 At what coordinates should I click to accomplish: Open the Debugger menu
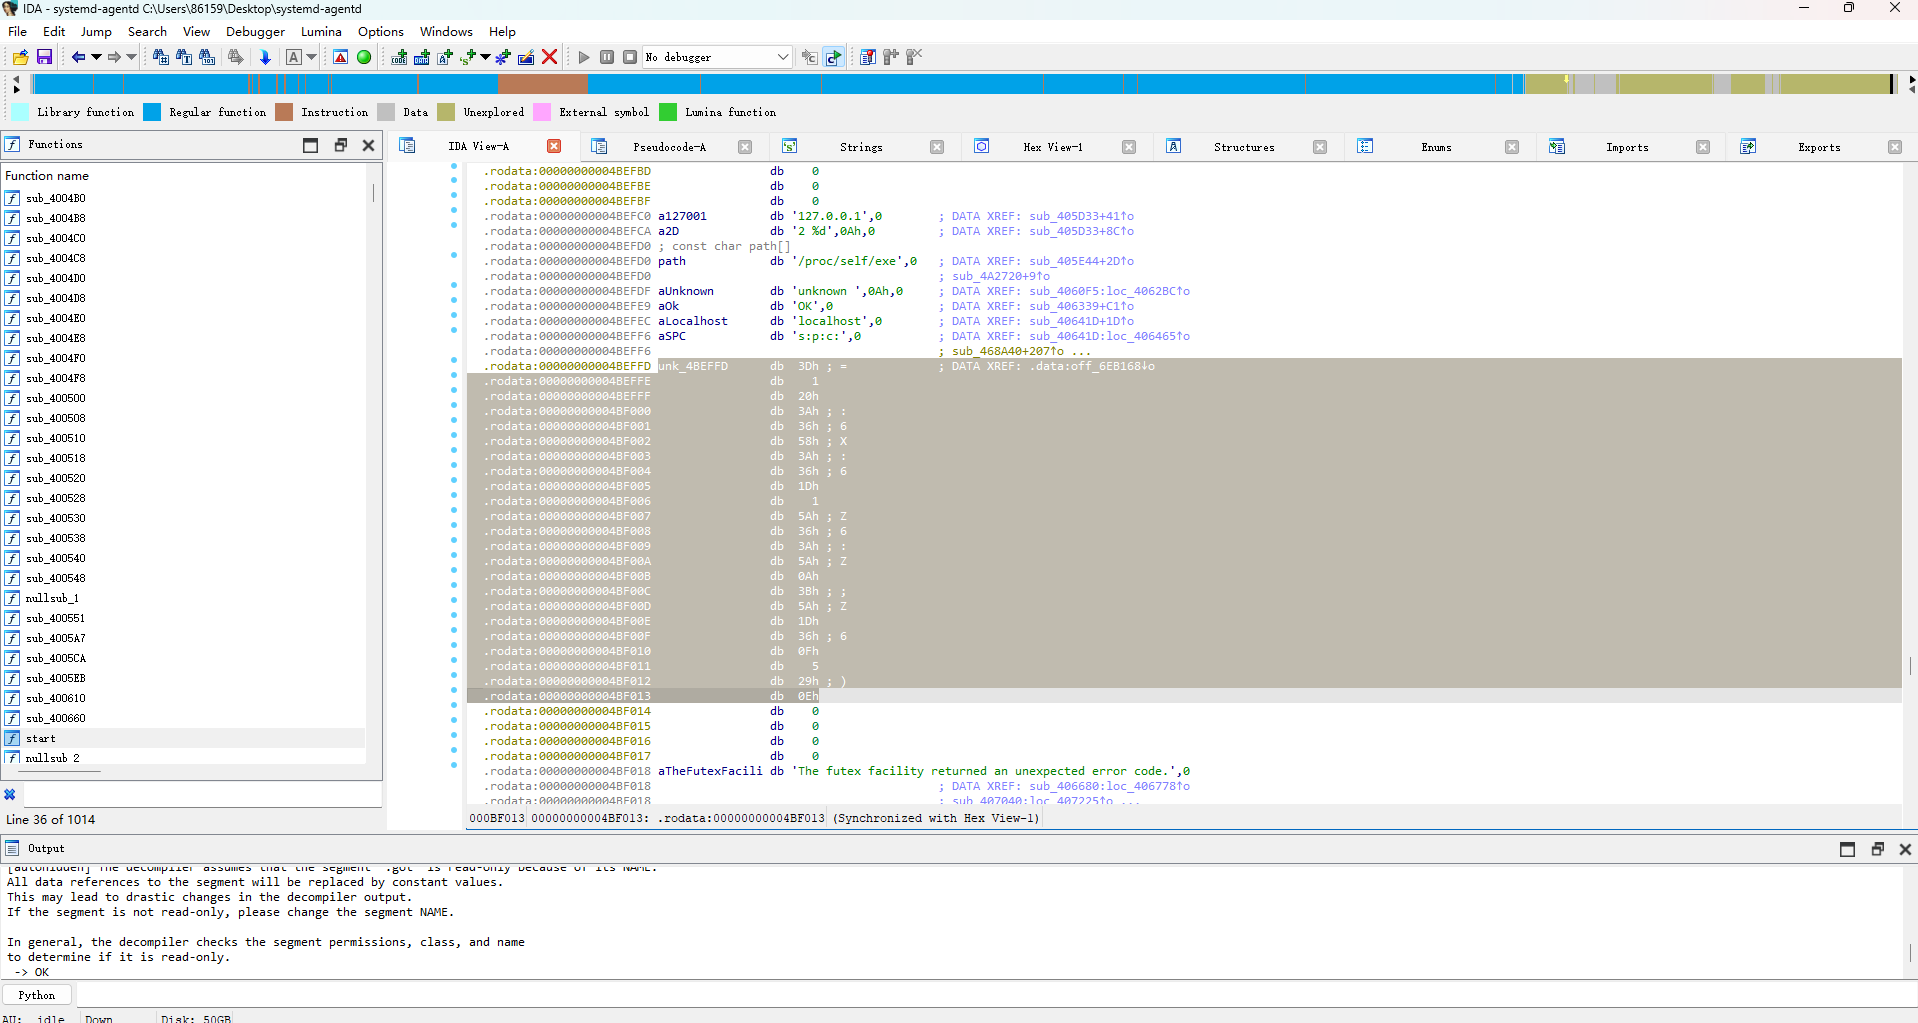click(255, 31)
